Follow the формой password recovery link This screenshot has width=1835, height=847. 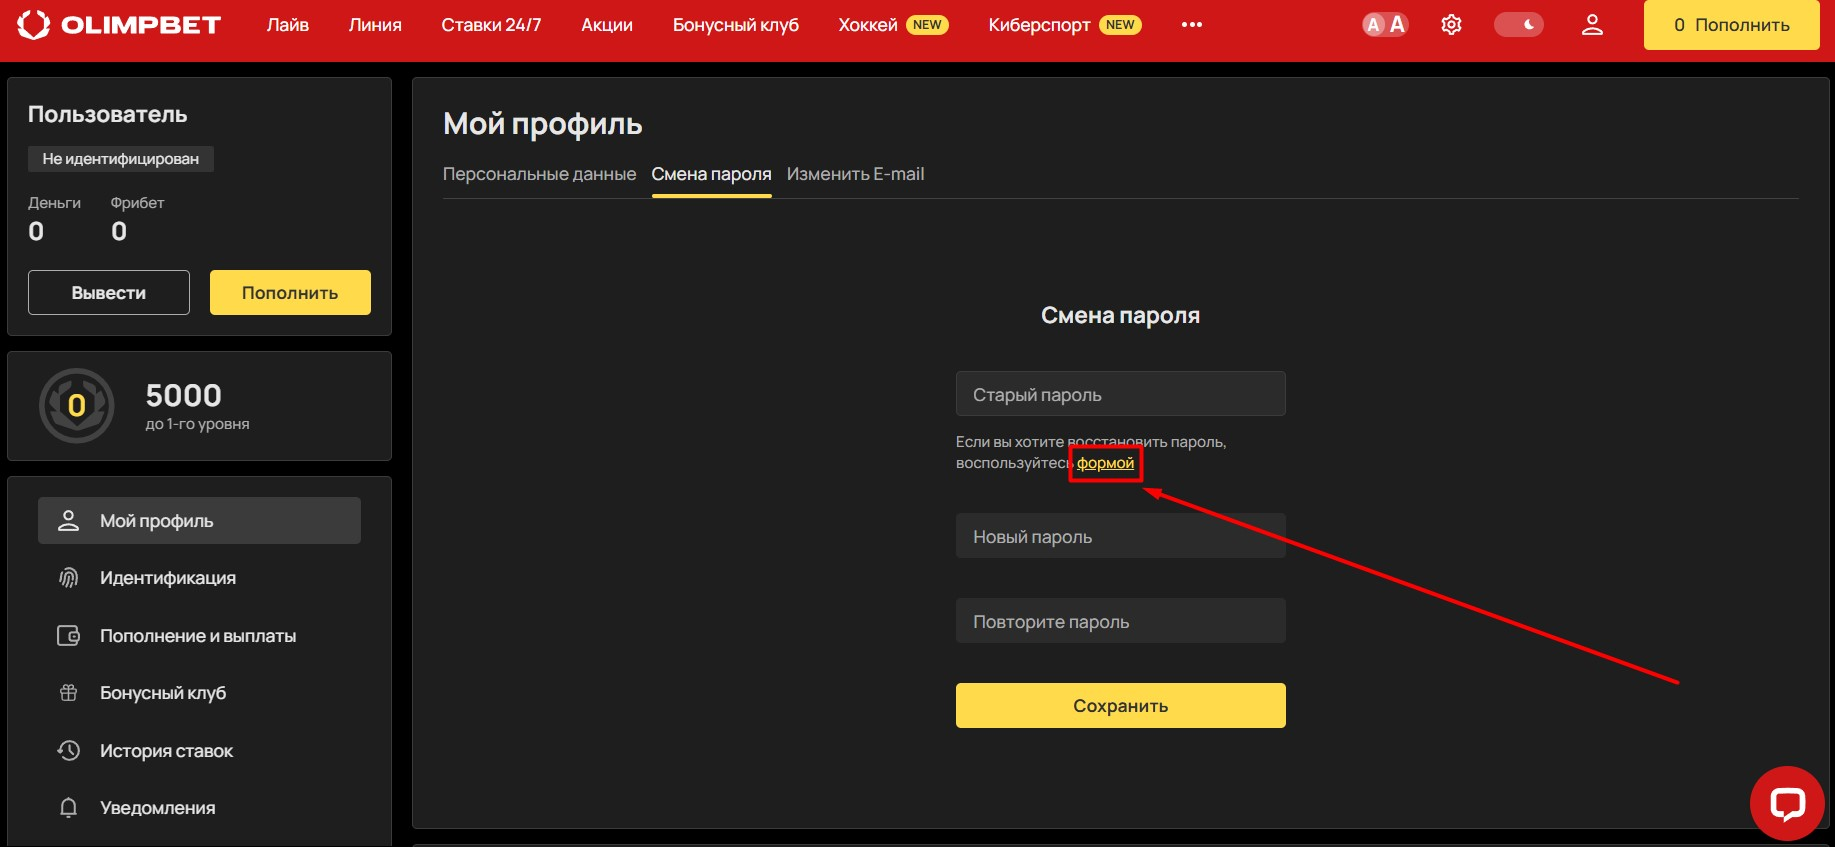pyautogui.click(x=1105, y=463)
